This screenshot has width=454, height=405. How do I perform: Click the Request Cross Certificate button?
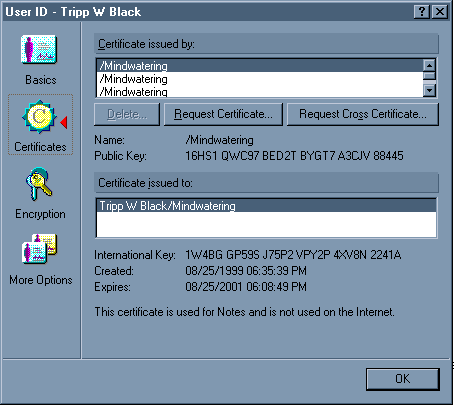click(x=363, y=114)
